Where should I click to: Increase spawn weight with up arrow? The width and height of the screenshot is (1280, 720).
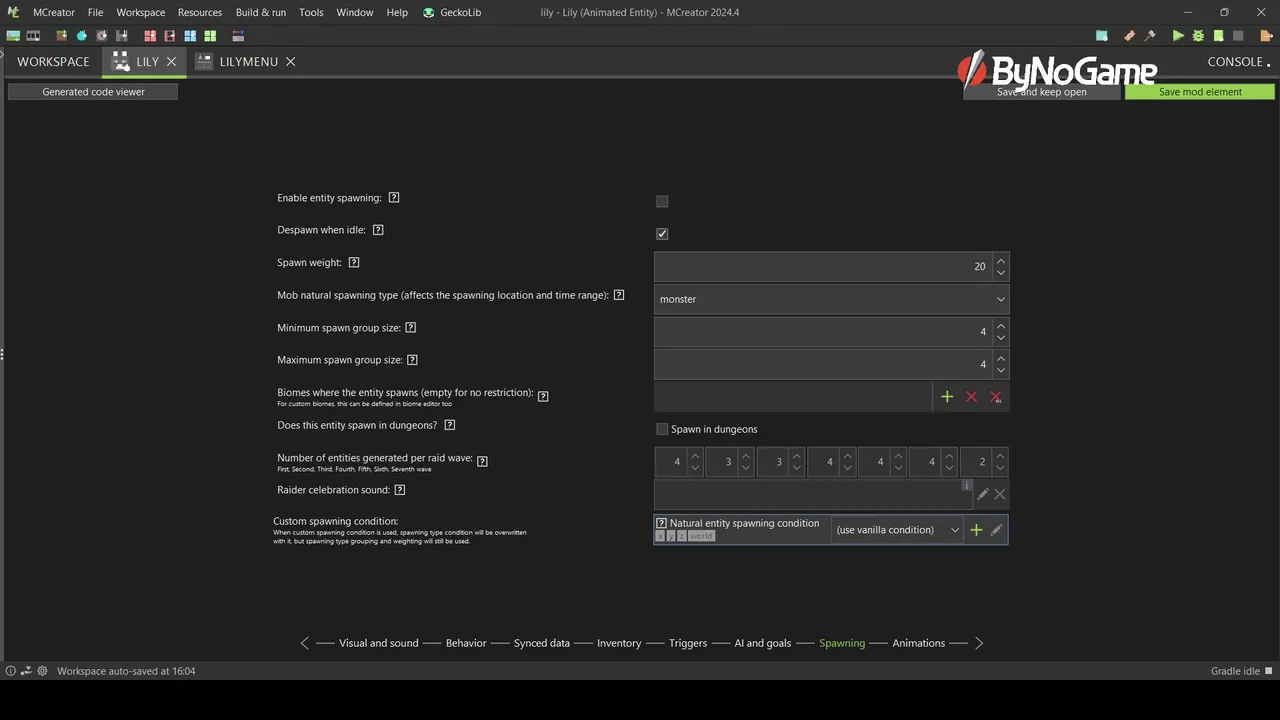[x=1001, y=260]
